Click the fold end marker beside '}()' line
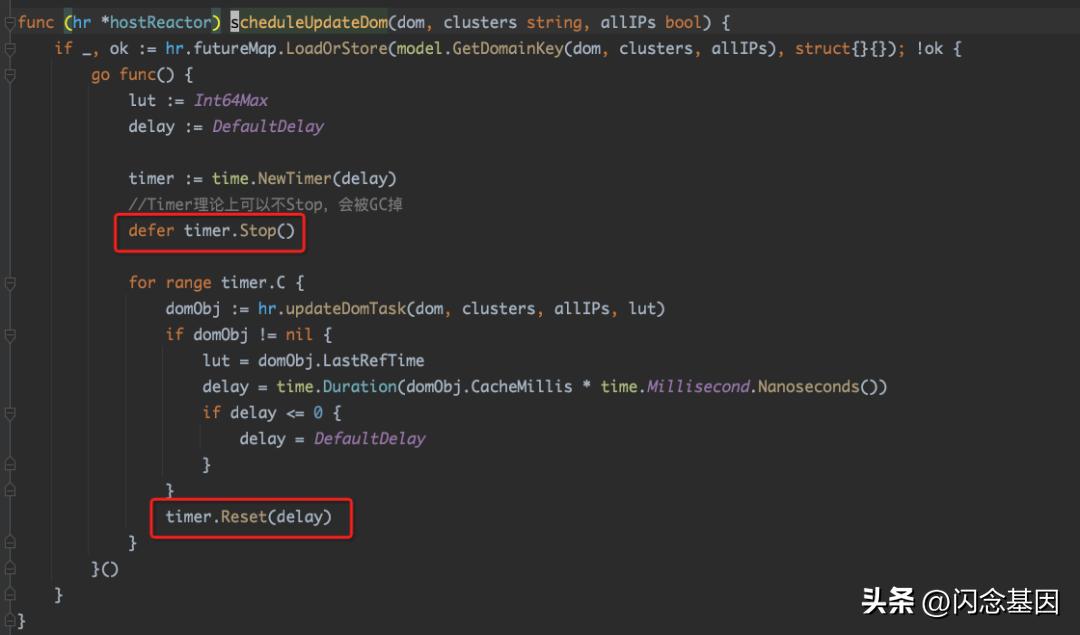 [x=10, y=569]
